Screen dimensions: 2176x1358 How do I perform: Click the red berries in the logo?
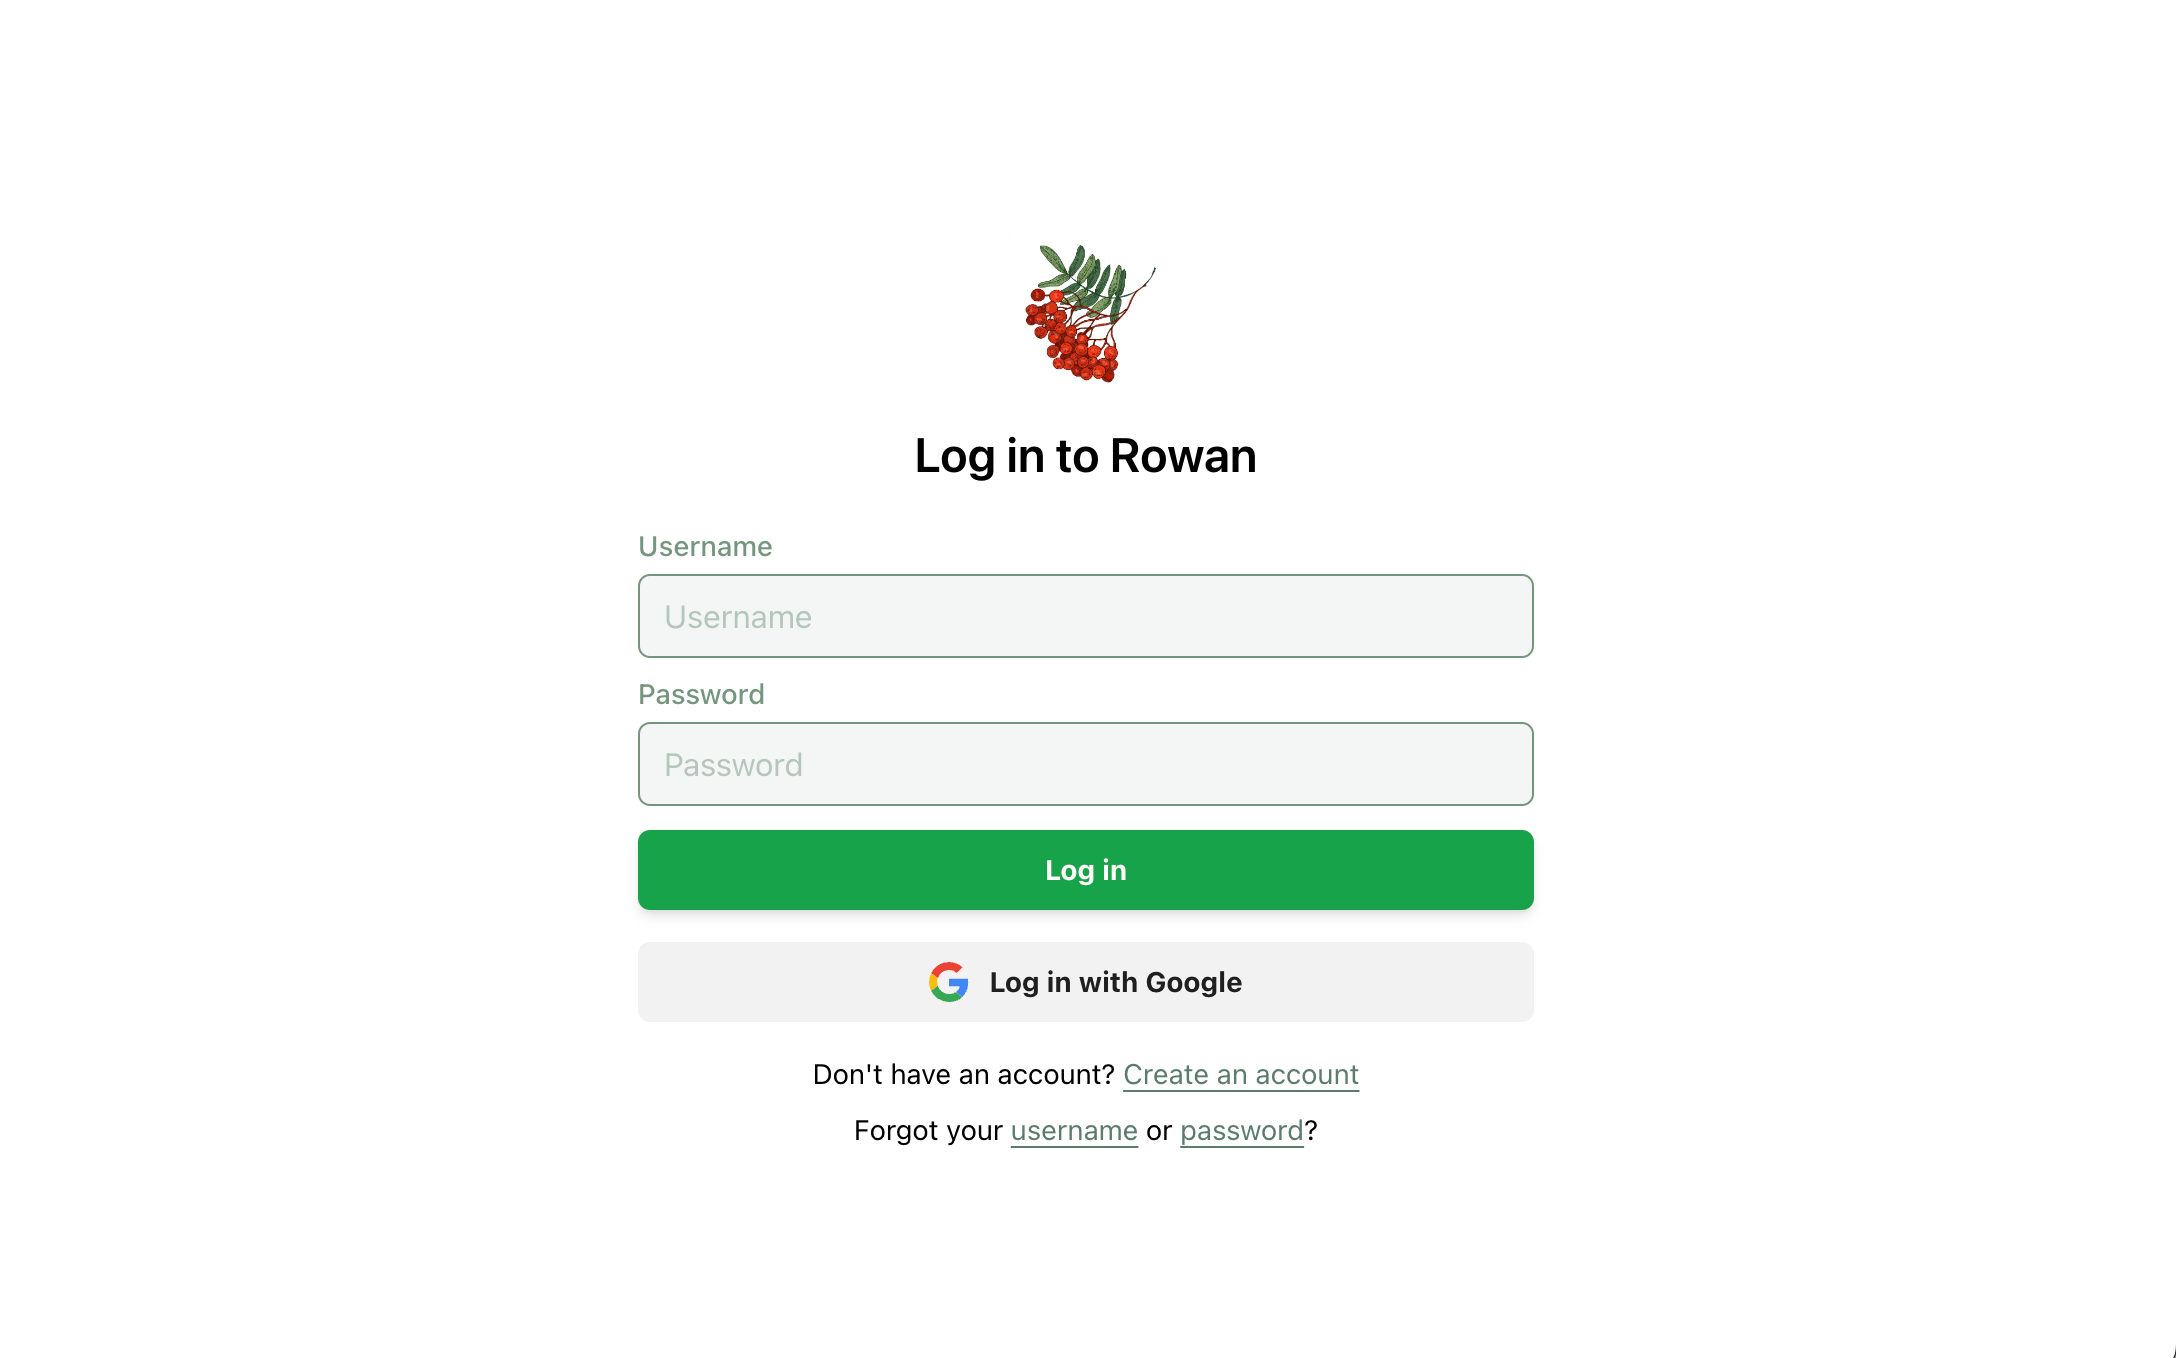pos(1070,337)
